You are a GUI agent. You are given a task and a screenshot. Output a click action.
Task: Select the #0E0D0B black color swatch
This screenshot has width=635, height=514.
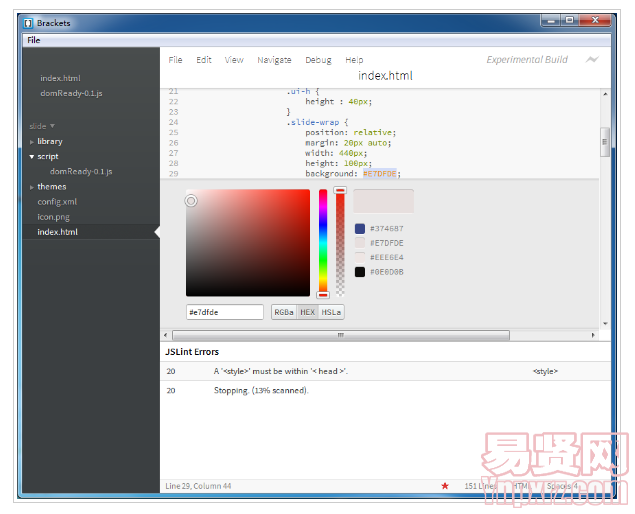tap(360, 272)
